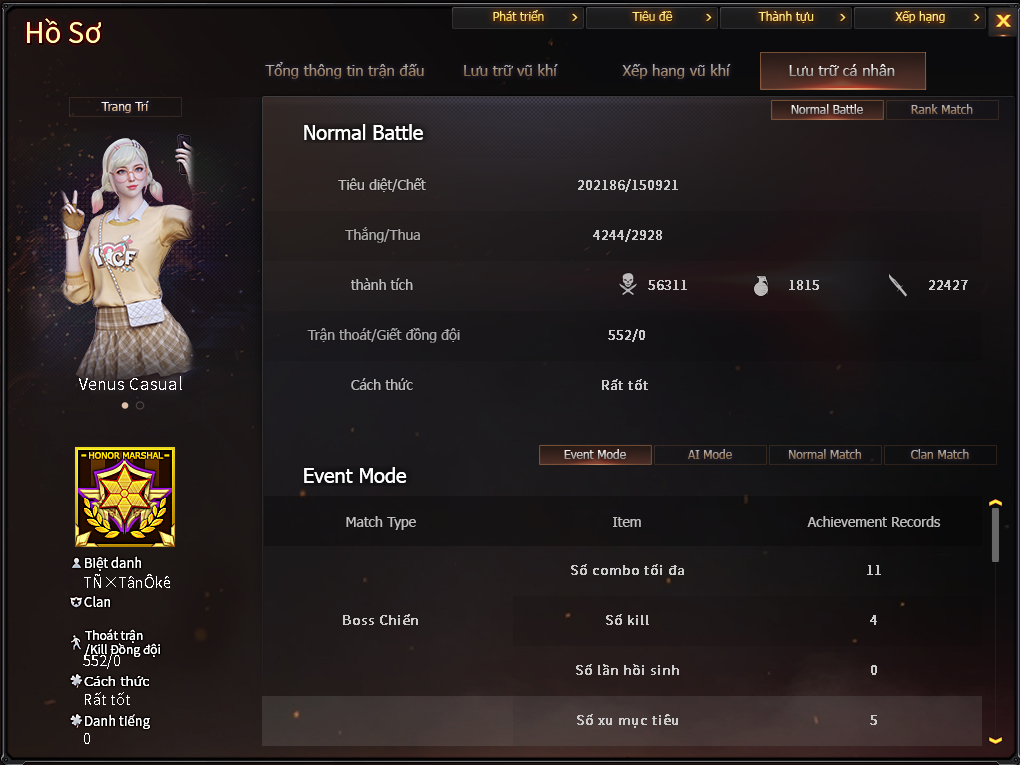Image resolution: width=1020 pixels, height=765 pixels.
Task: Click the Honor Marshal rank badge
Action: tap(125, 496)
